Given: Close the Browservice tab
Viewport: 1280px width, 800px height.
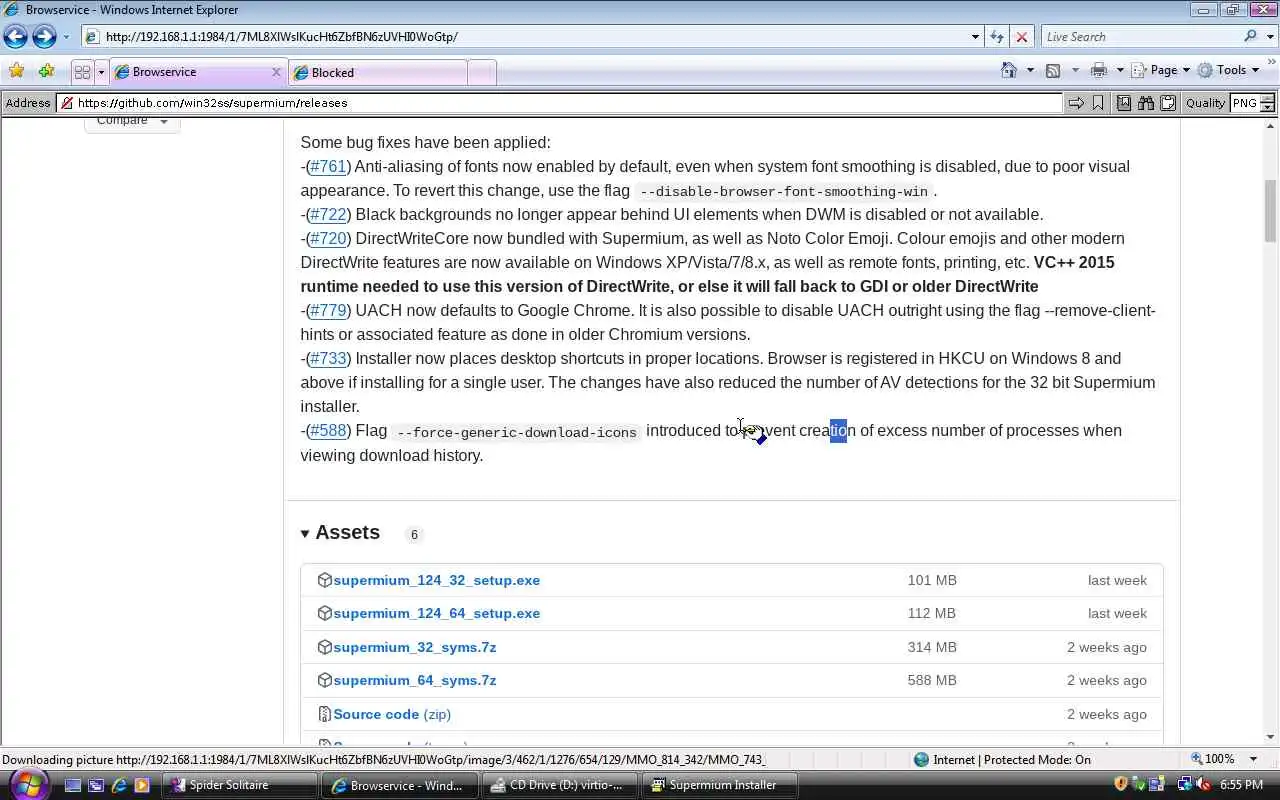Looking at the screenshot, I should (x=277, y=72).
